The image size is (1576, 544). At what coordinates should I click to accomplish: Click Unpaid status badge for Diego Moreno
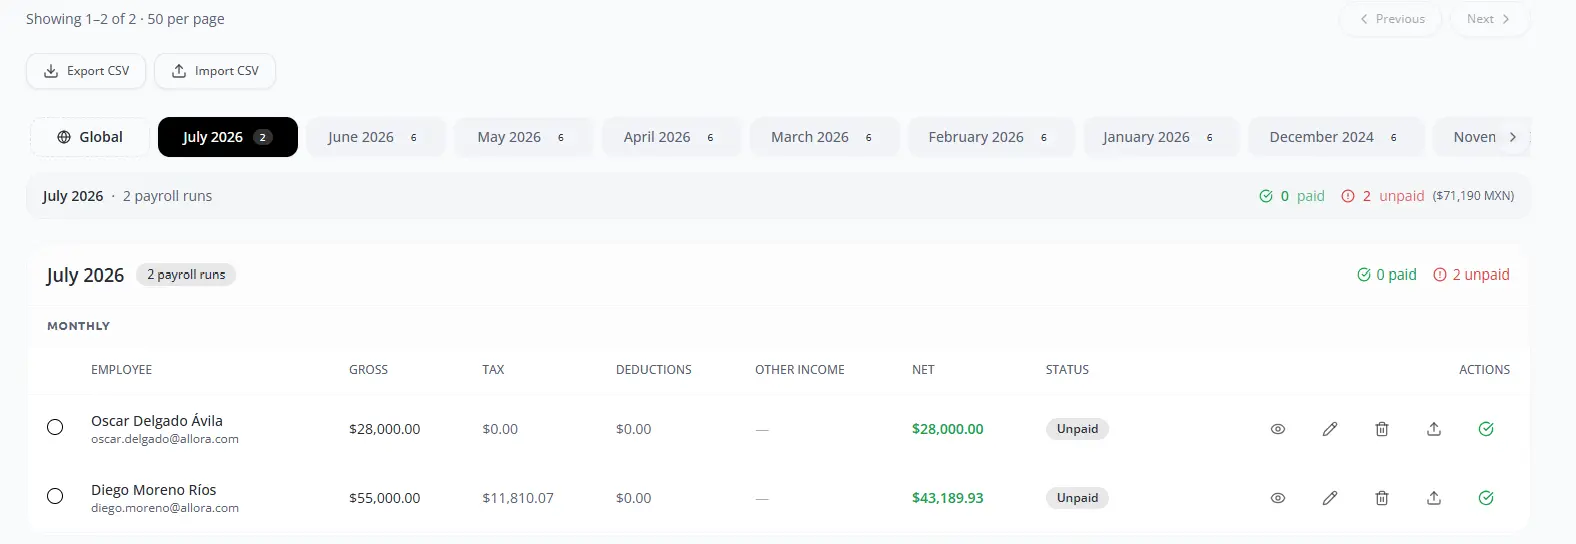pyautogui.click(x=1077, y=498)
